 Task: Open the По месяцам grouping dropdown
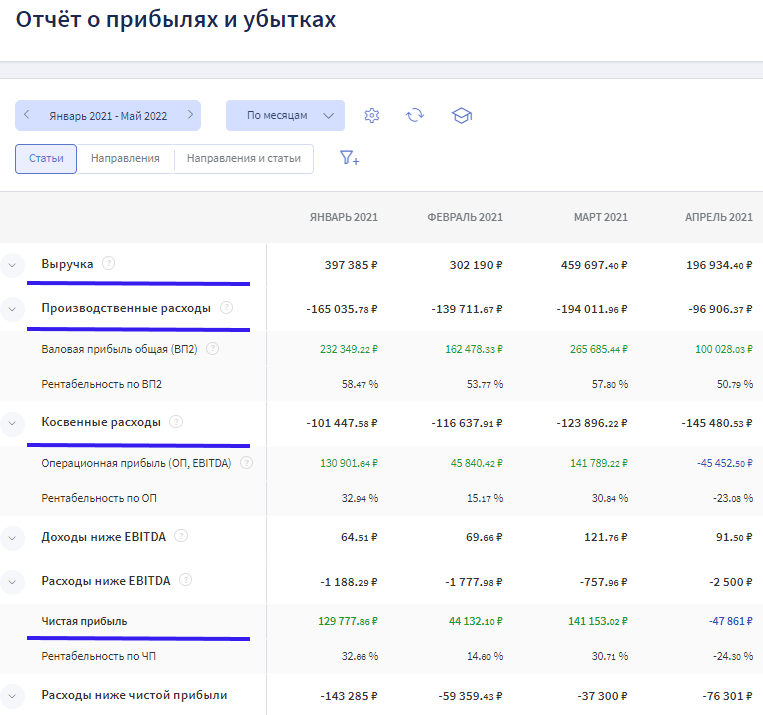(x=285, y=115)
